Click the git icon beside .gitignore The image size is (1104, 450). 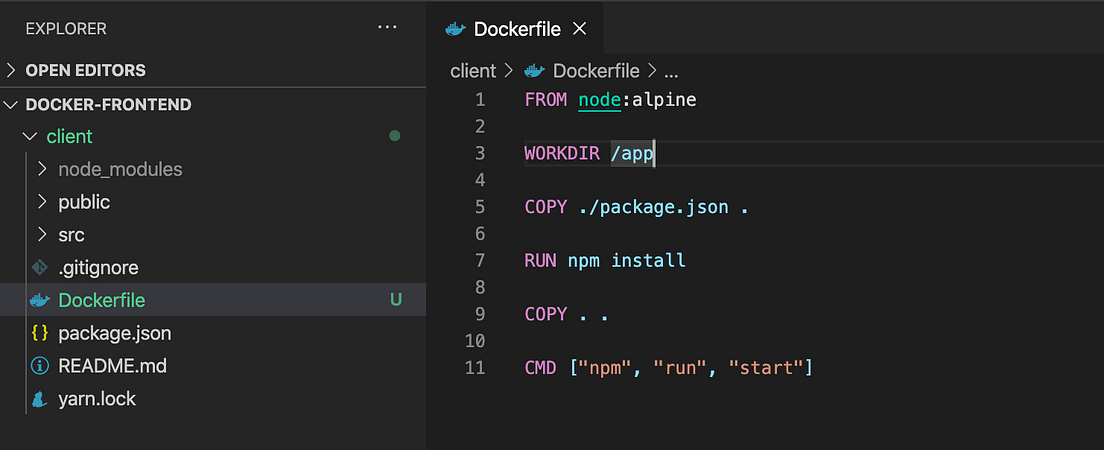coord(40,268)
